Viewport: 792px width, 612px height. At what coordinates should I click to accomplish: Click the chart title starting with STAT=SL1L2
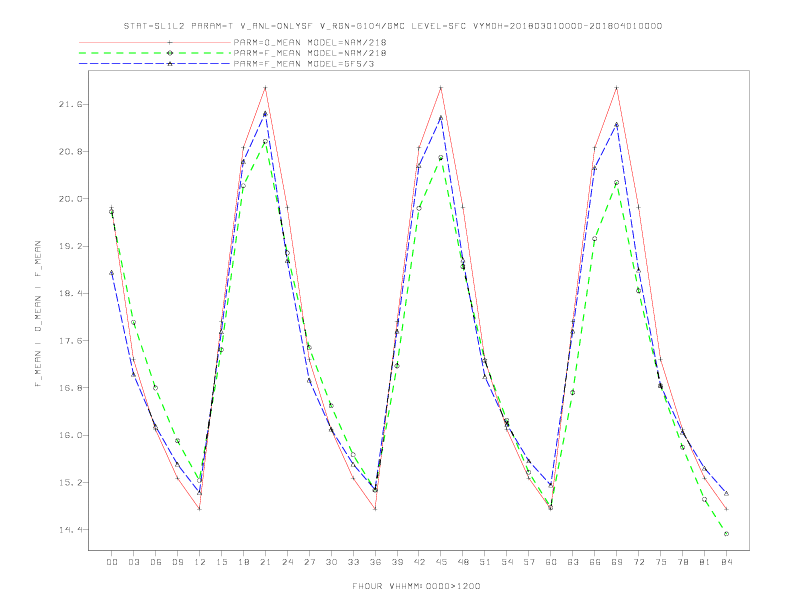(x=392, y=26)
